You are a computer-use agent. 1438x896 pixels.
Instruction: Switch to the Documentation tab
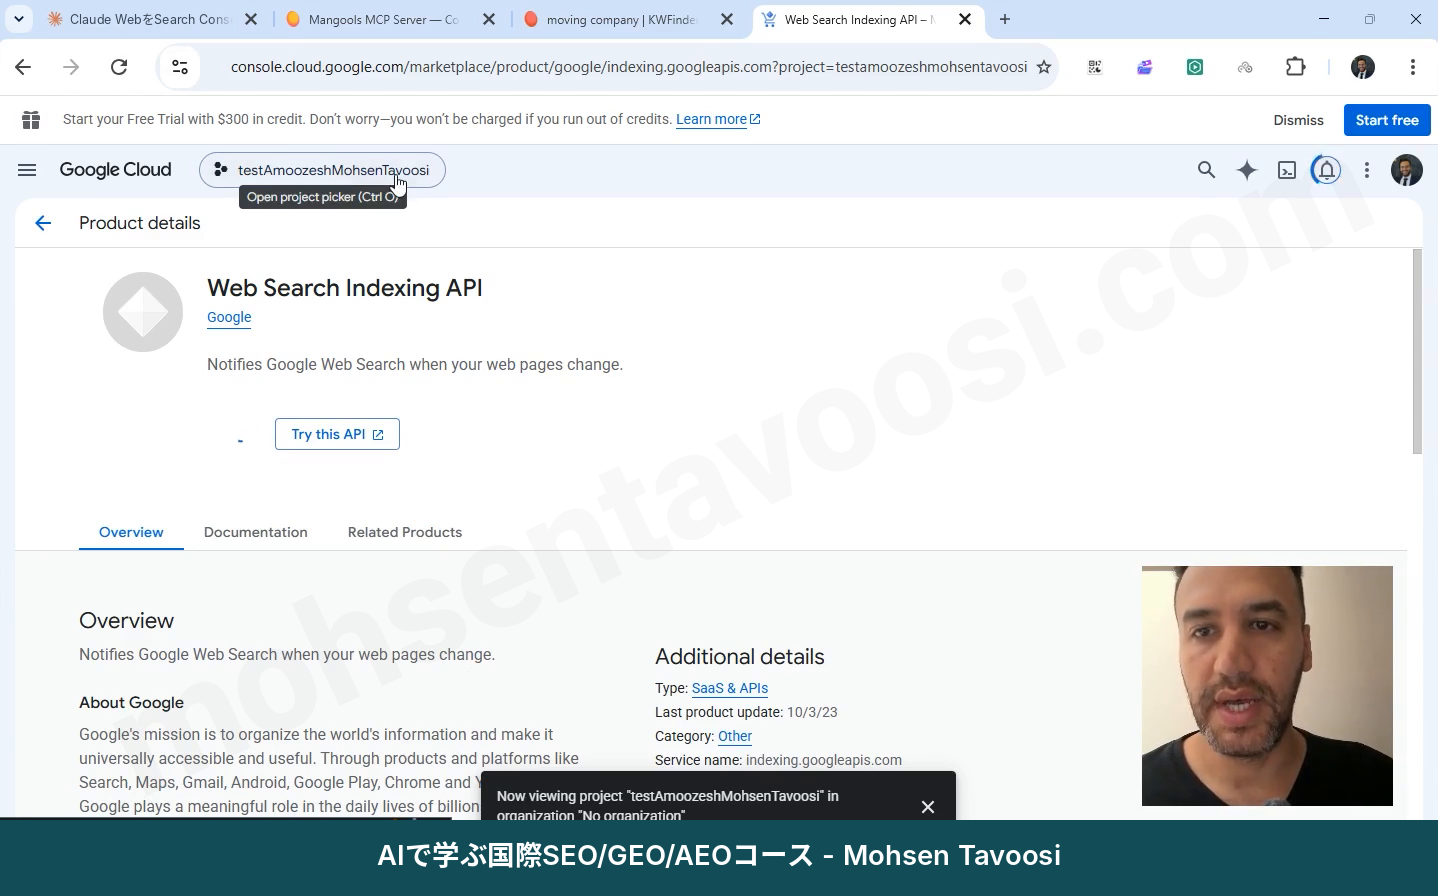point(256,532)
